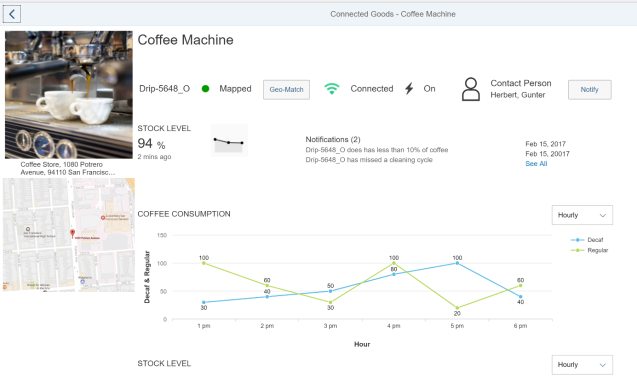
Task: Click the lightning bolt power icon
Action: pos(409,89)
